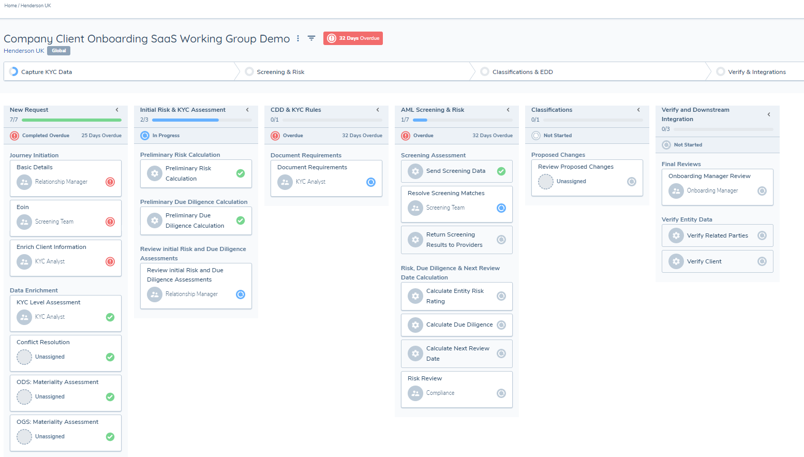Screen dimensions: 804x457
Task: Click the green check on Preliminary Due Diligence Calculation
Action: coord(240,221)
